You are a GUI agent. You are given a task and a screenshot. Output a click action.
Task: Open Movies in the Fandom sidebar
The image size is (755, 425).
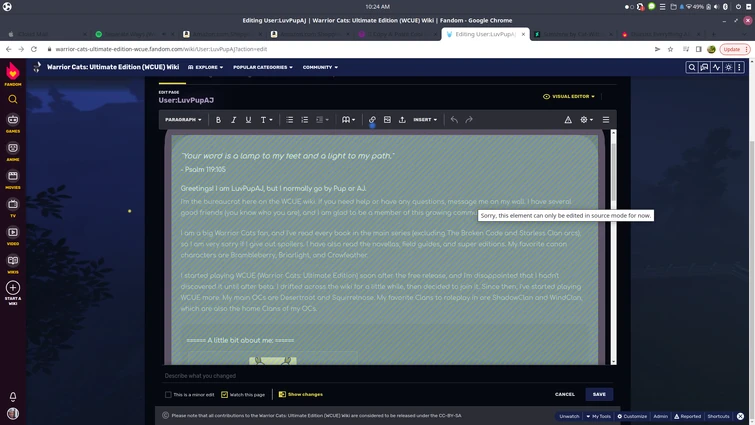pyautogui.click(x=13, y=179)
